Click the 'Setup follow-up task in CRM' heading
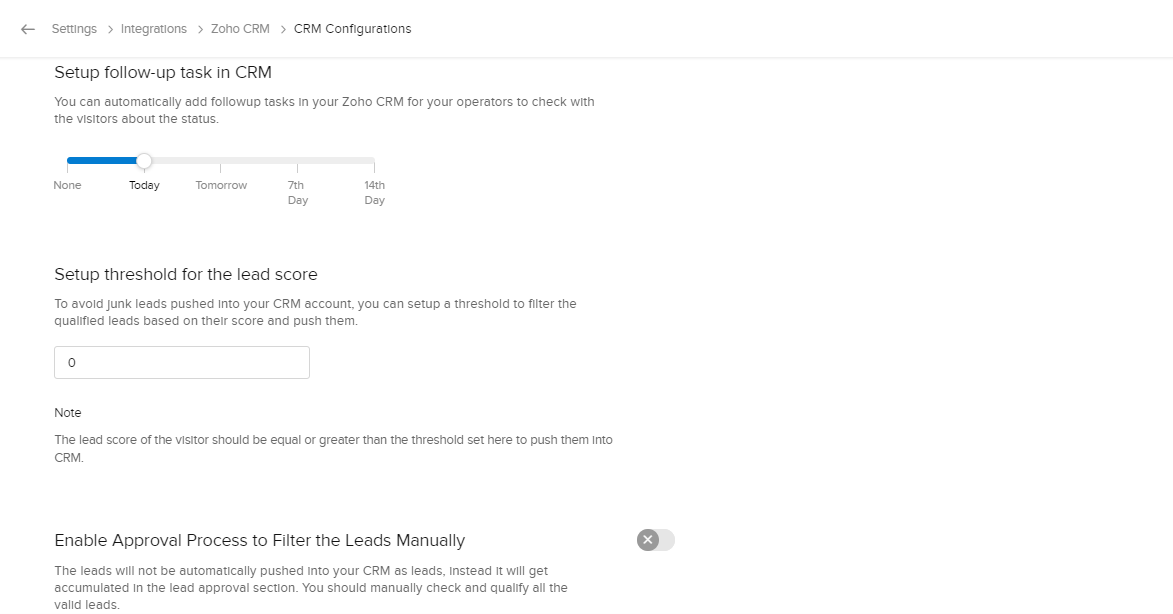 (163, 72)
